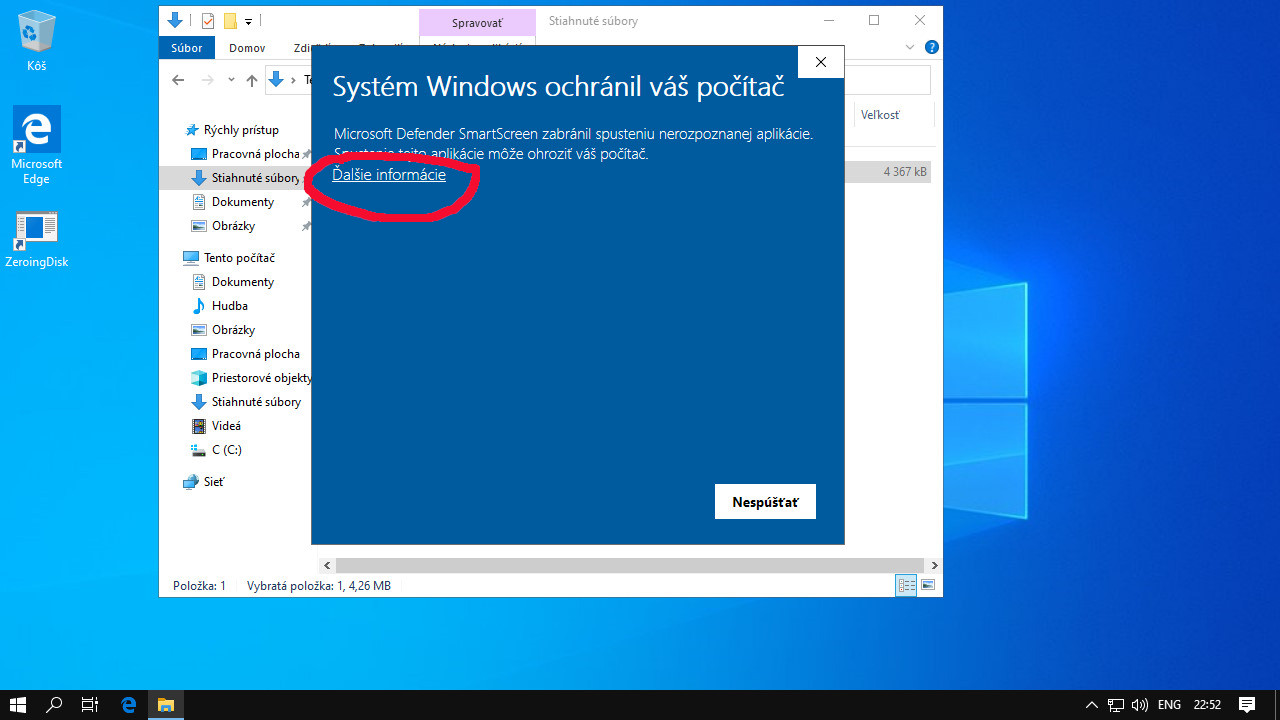Open Explorer help question mark icon

tap(932, 48)
